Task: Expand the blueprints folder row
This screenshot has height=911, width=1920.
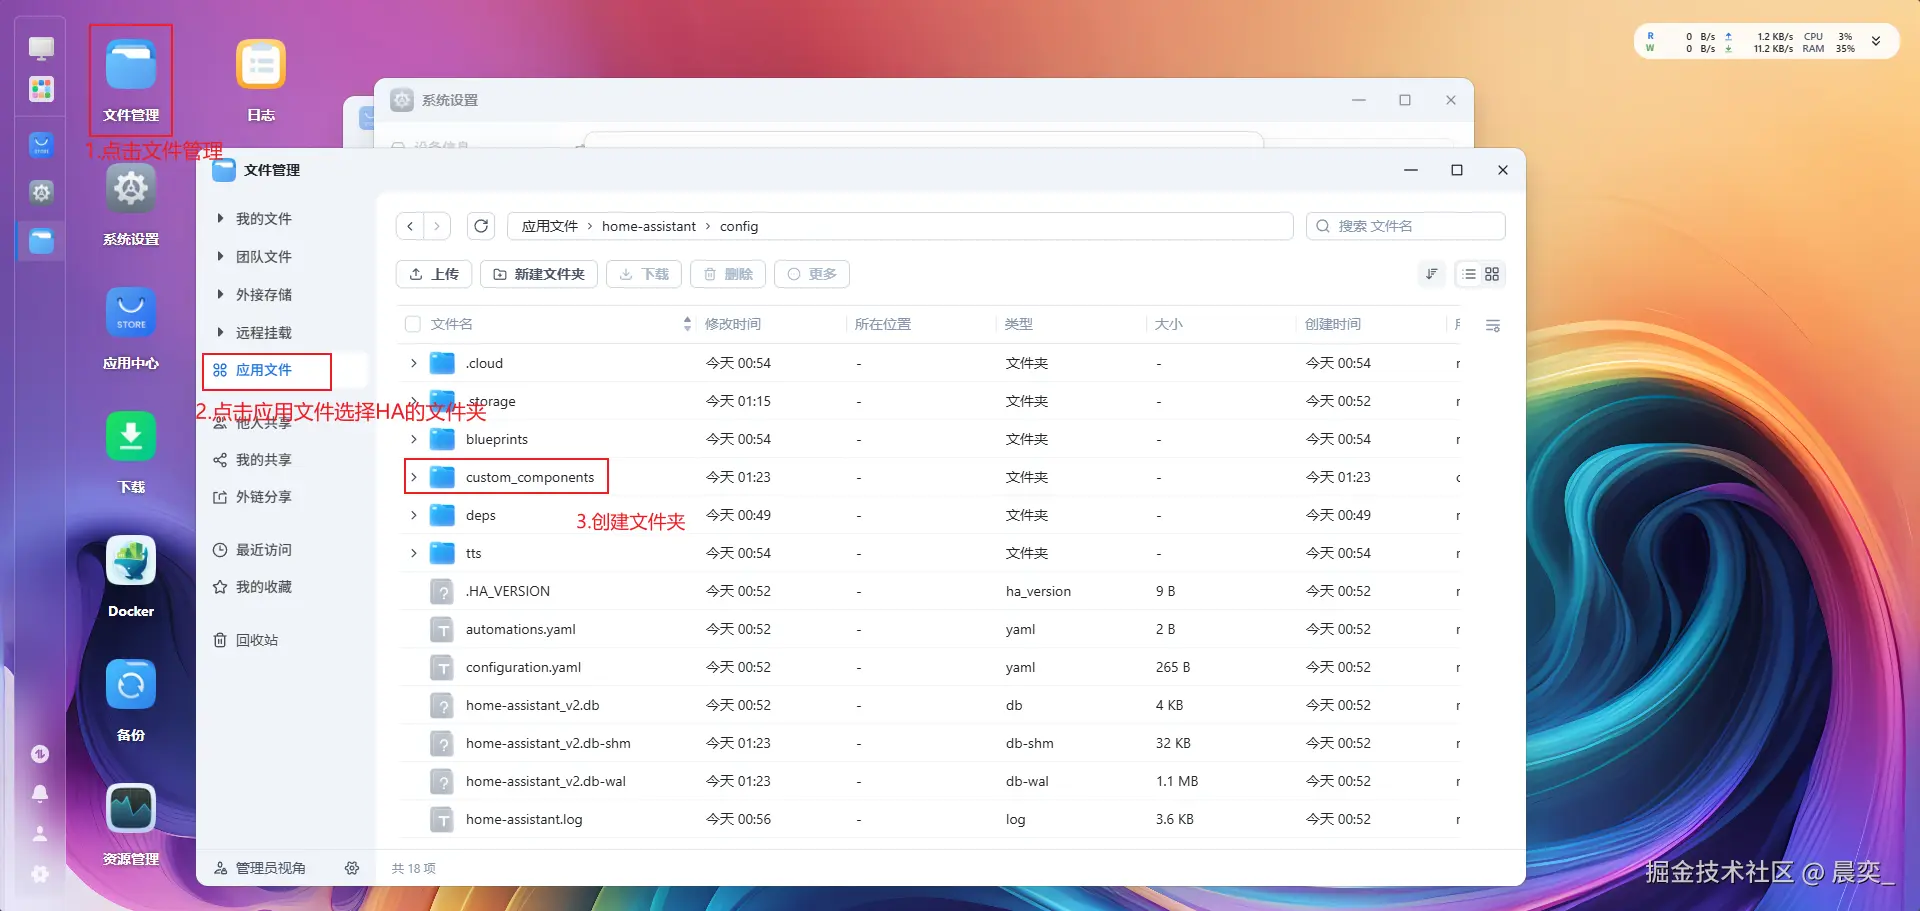Action: point(414,439)
